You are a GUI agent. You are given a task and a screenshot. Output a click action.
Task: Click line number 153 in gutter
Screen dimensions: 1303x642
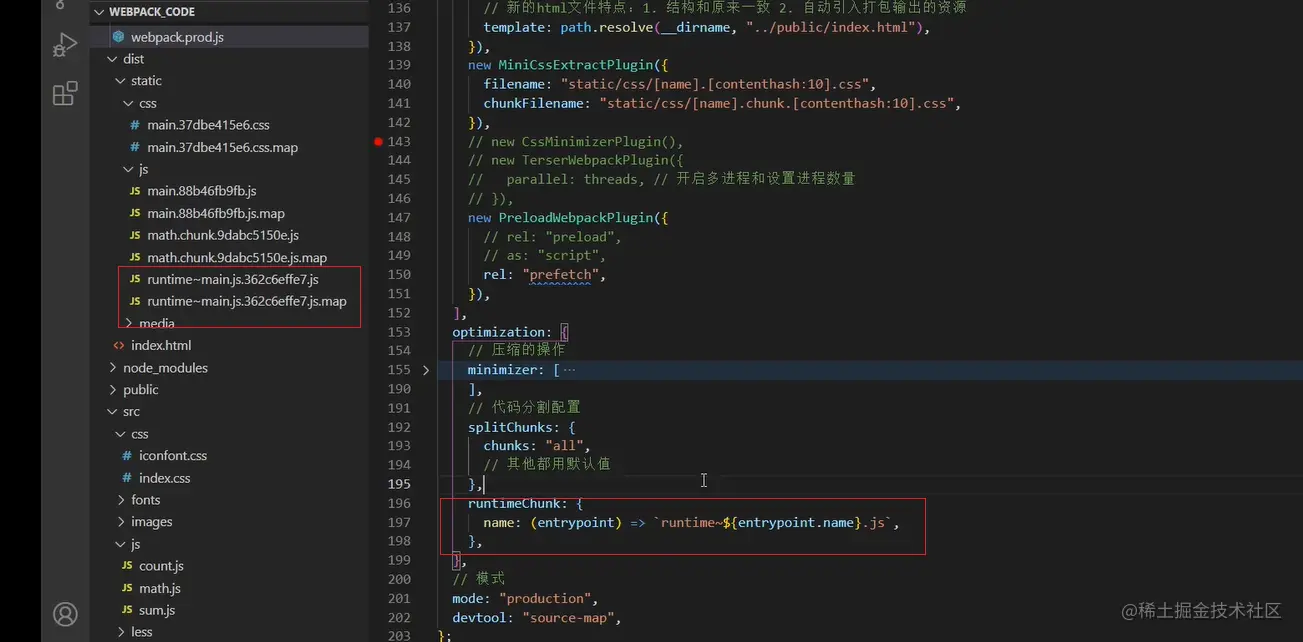tap(399, 332)
